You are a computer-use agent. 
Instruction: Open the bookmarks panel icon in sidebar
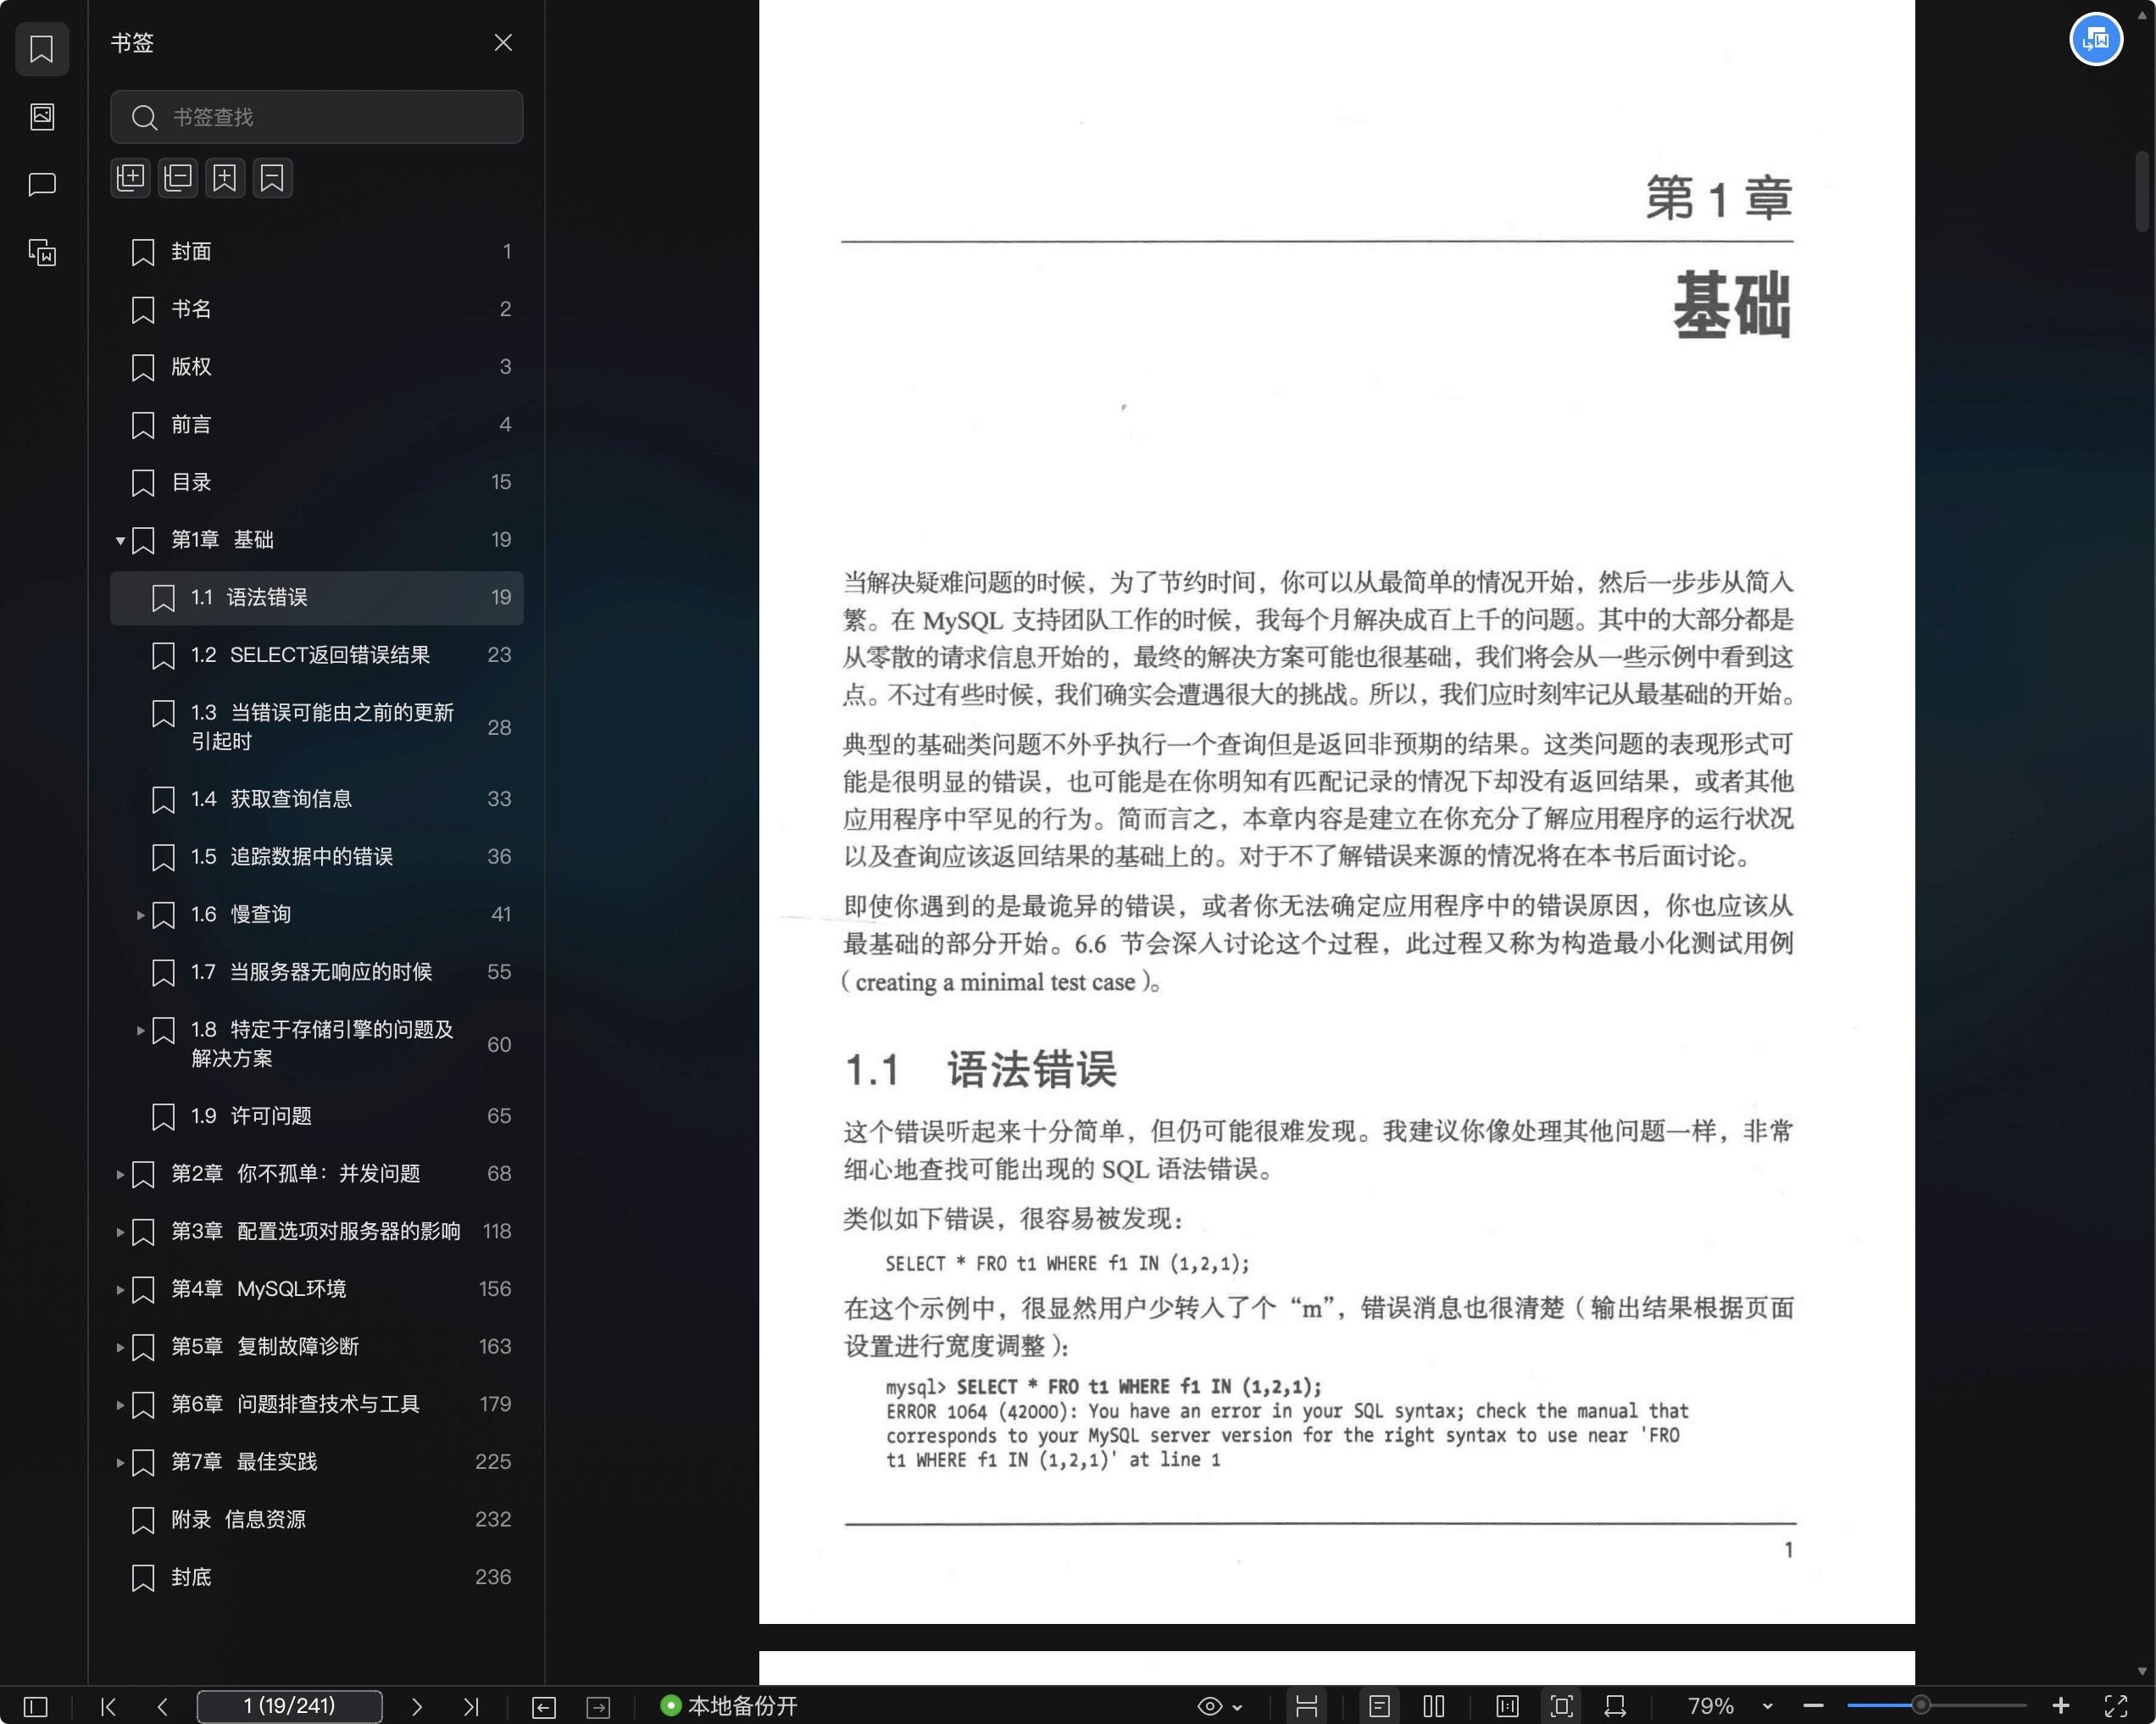[x=42, y=49]
